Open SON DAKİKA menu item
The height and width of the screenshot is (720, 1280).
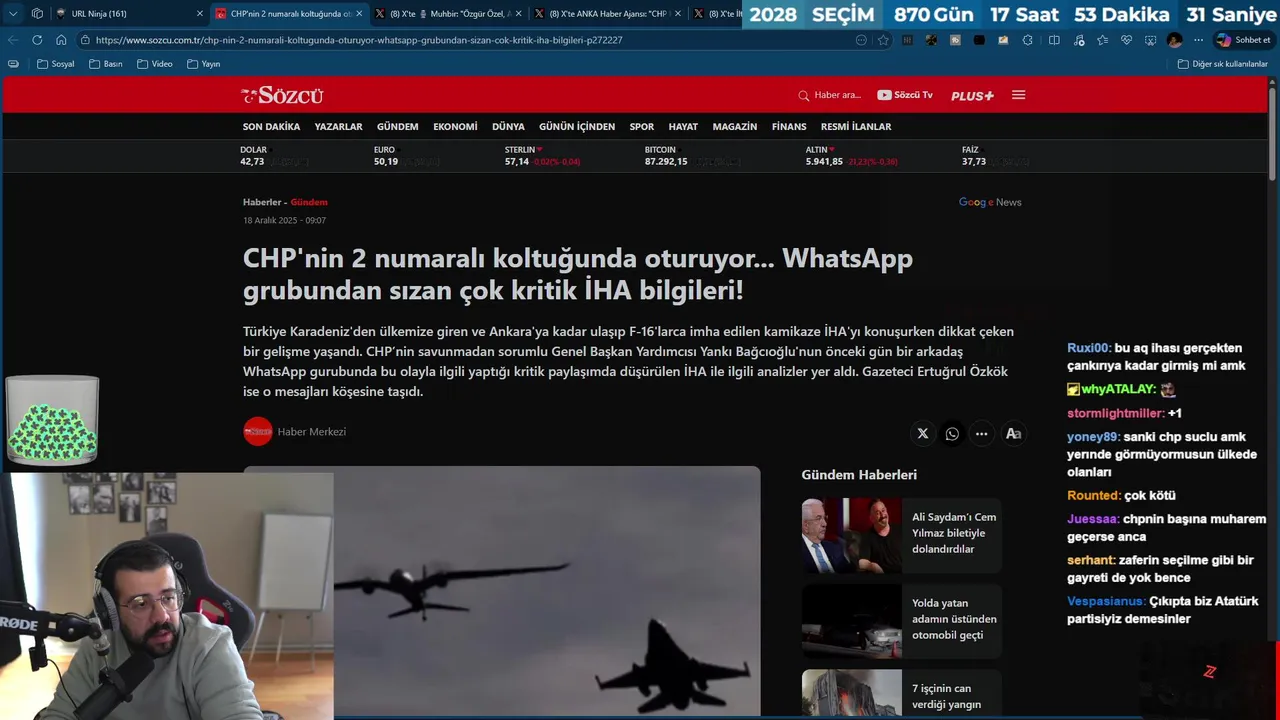pyautogui.click(x=271, y=127)
